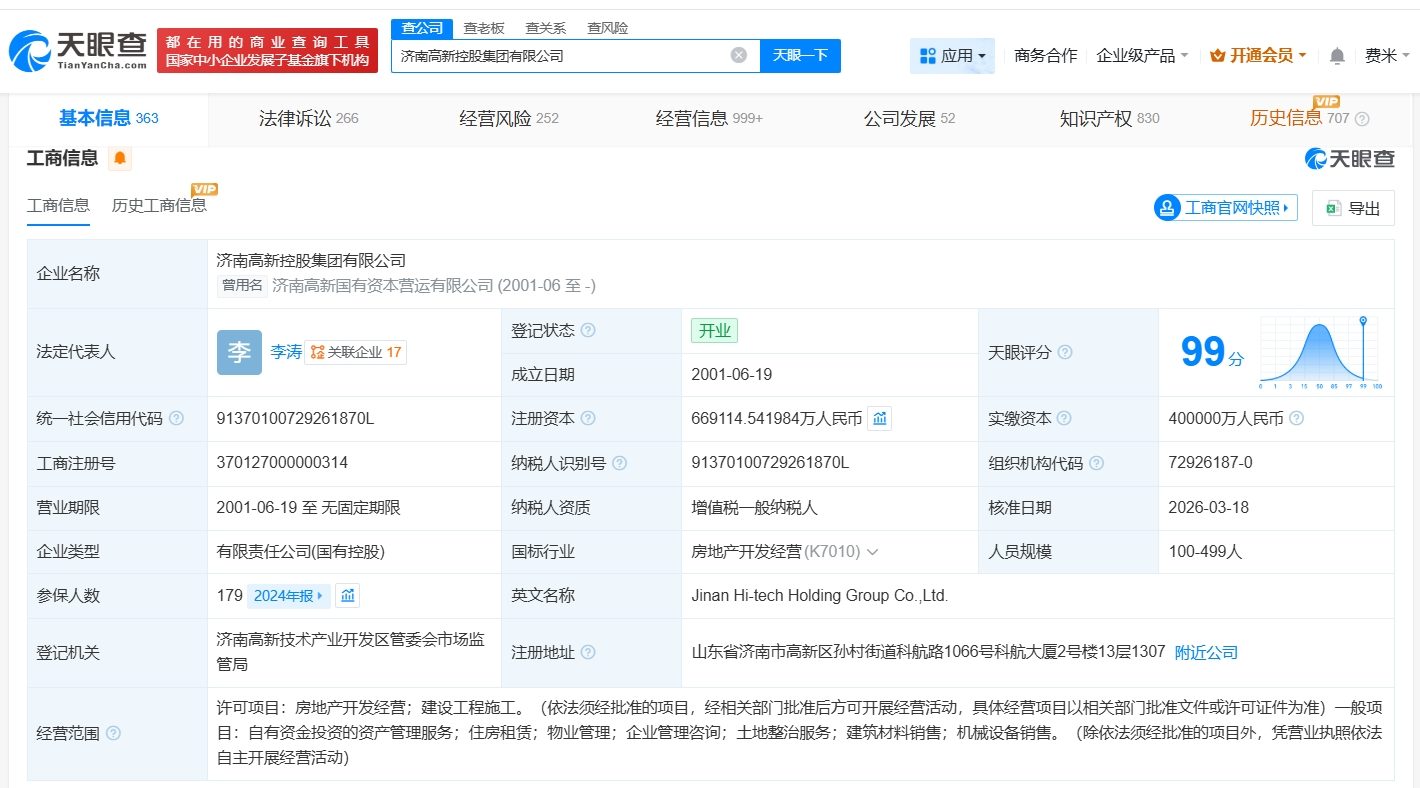Open the chart icon next to 注册资本 value
Image resolution: width=1420 pixels, height=788 pixels.
[879, 419]
